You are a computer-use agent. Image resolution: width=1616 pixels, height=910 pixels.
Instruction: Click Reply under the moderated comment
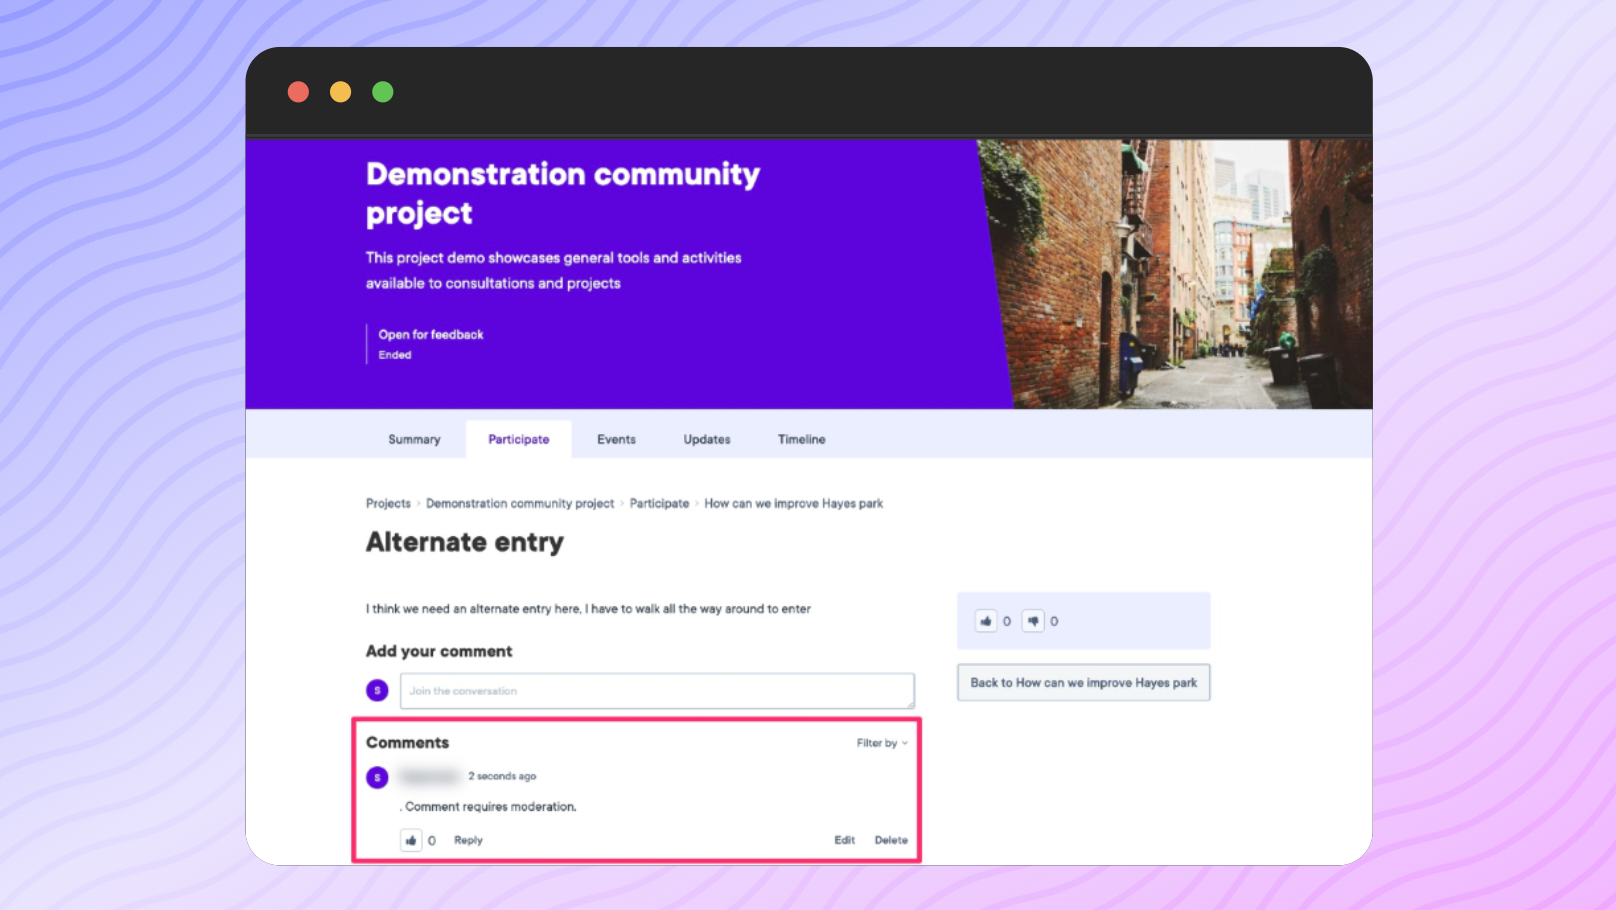pos(467,840)
